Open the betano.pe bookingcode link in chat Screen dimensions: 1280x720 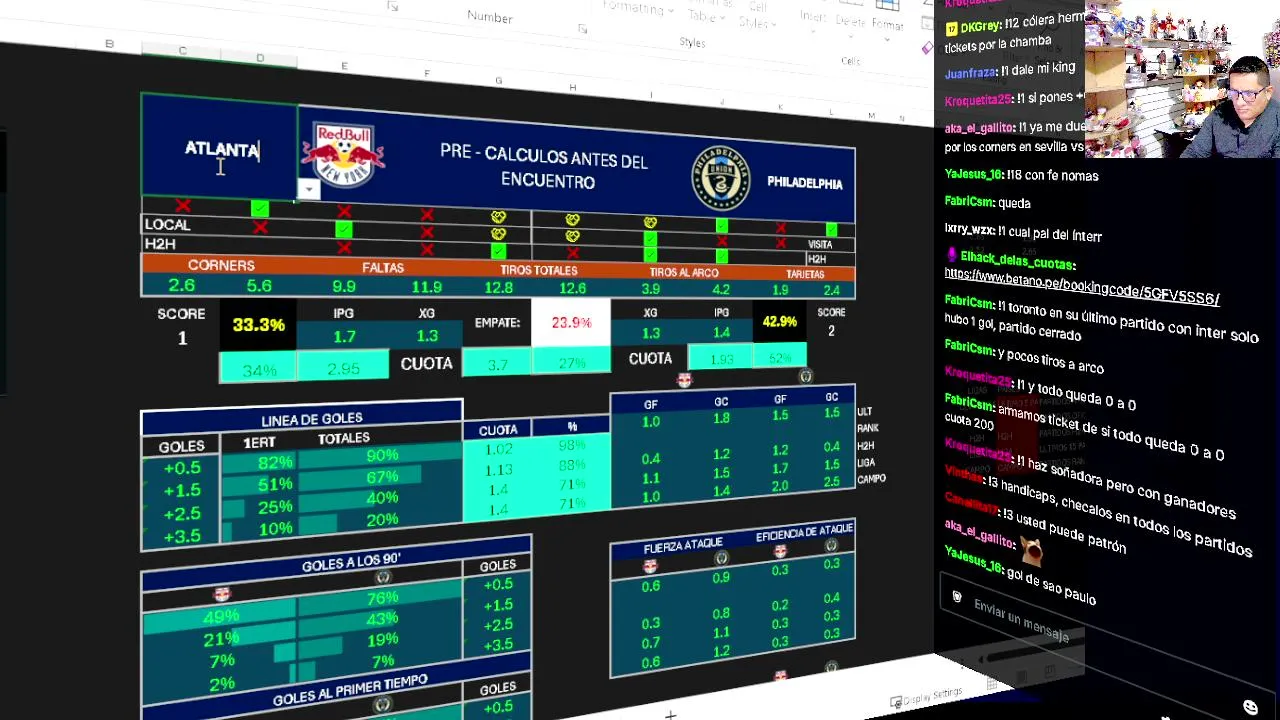point(1082,288)
